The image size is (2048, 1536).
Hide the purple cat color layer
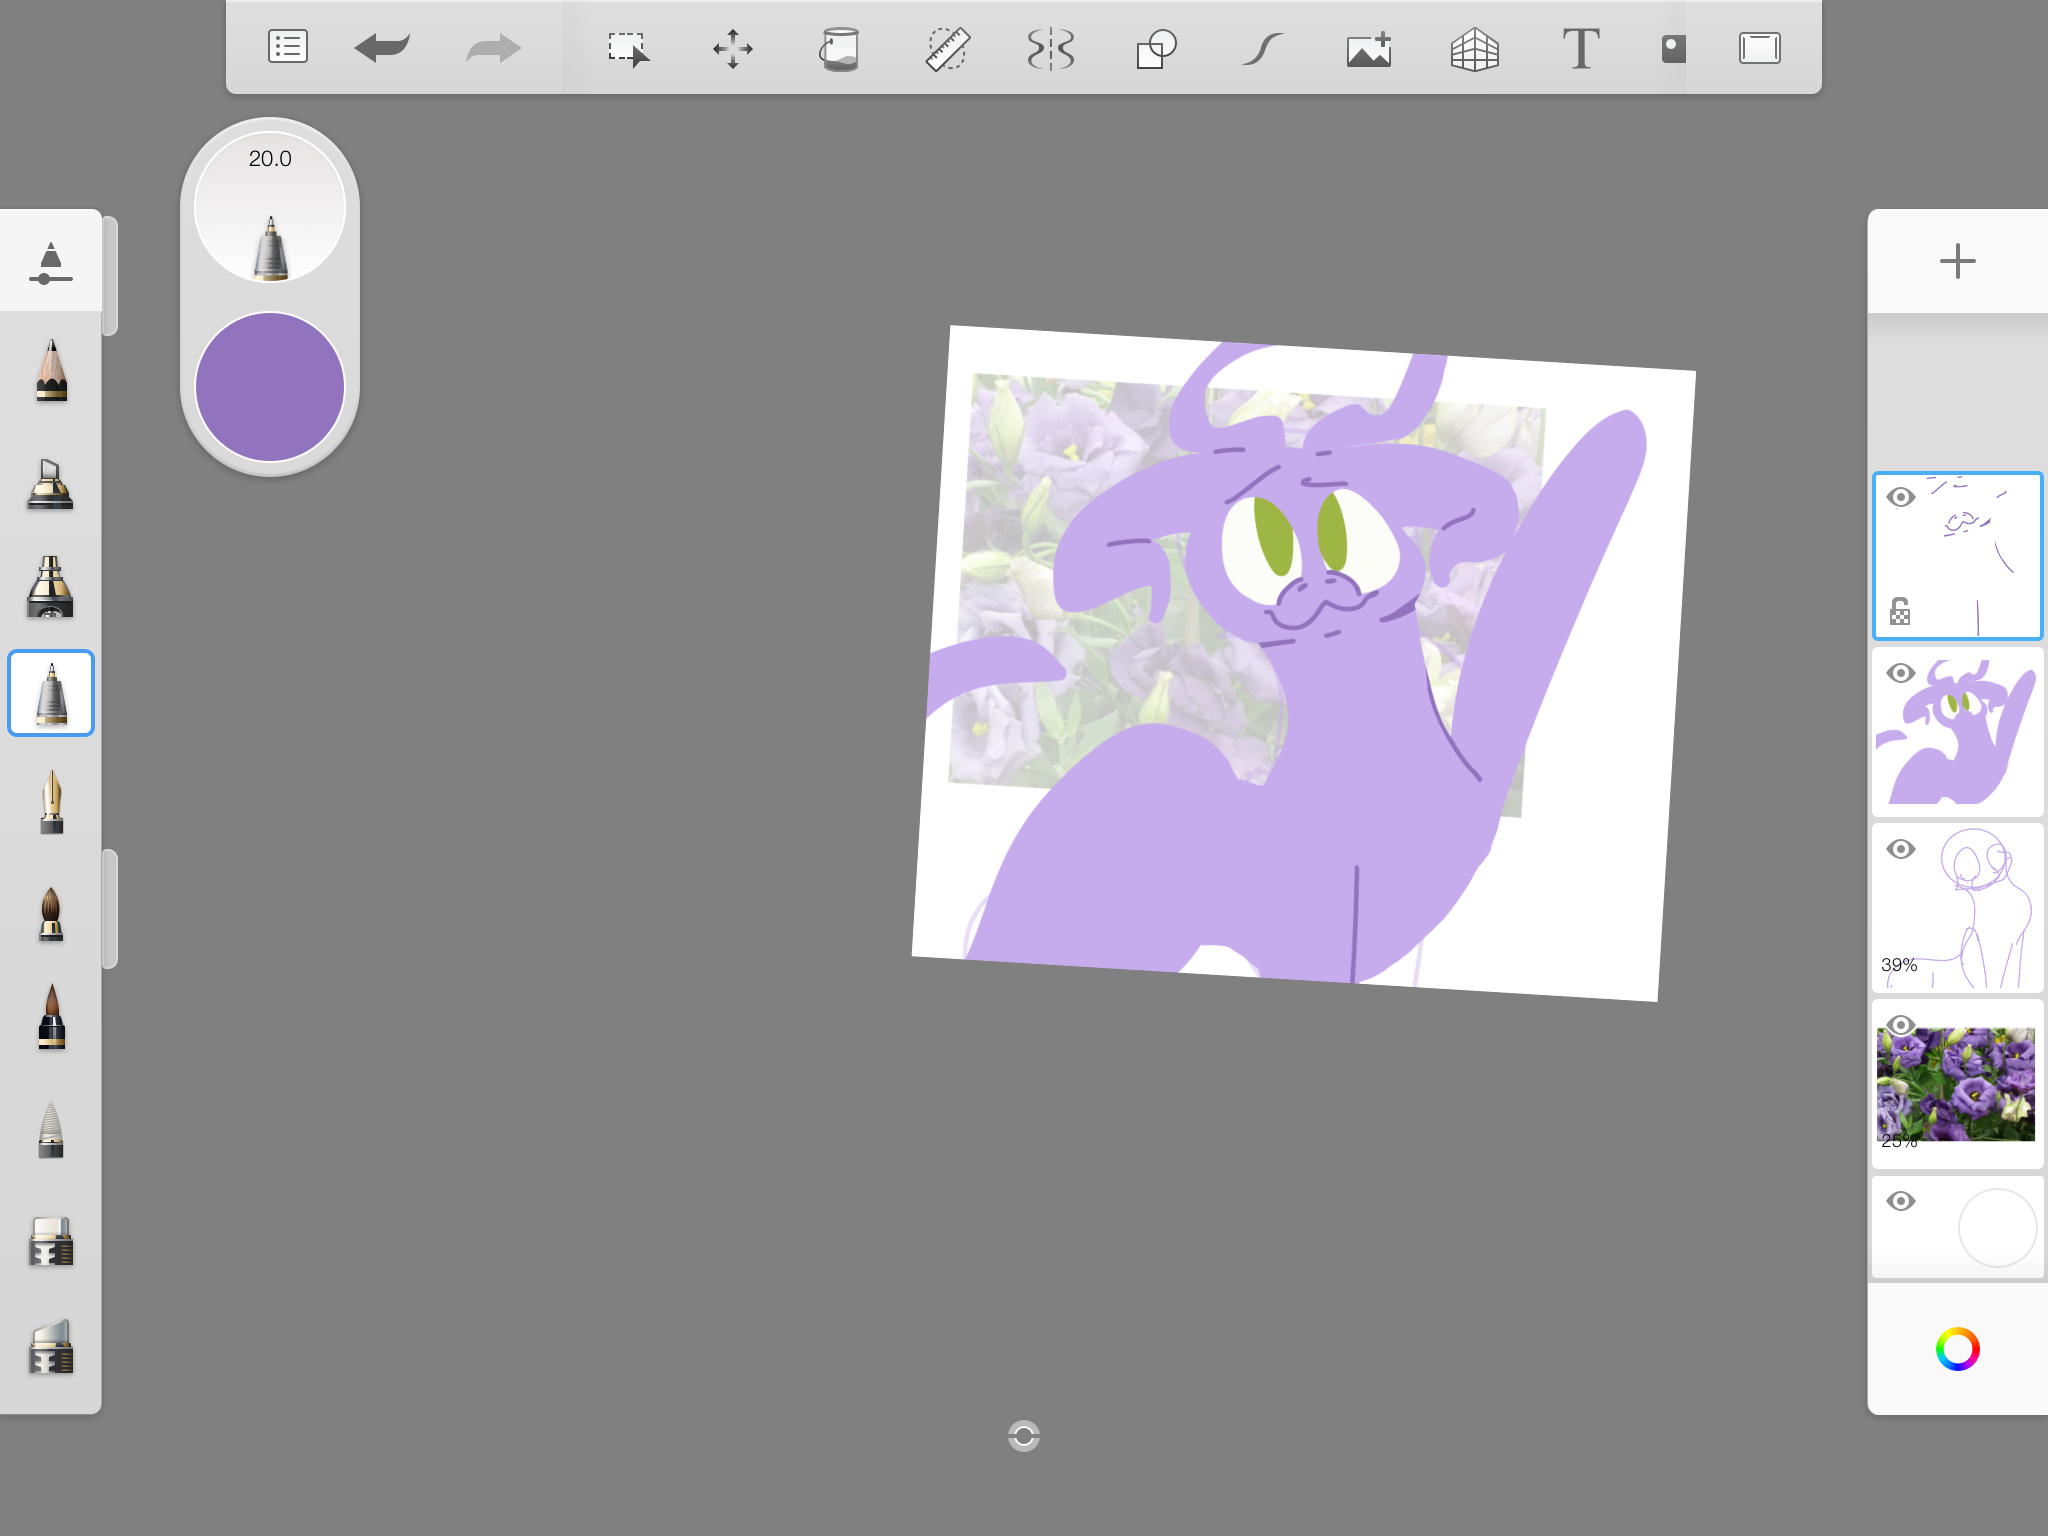[1901, 673]
